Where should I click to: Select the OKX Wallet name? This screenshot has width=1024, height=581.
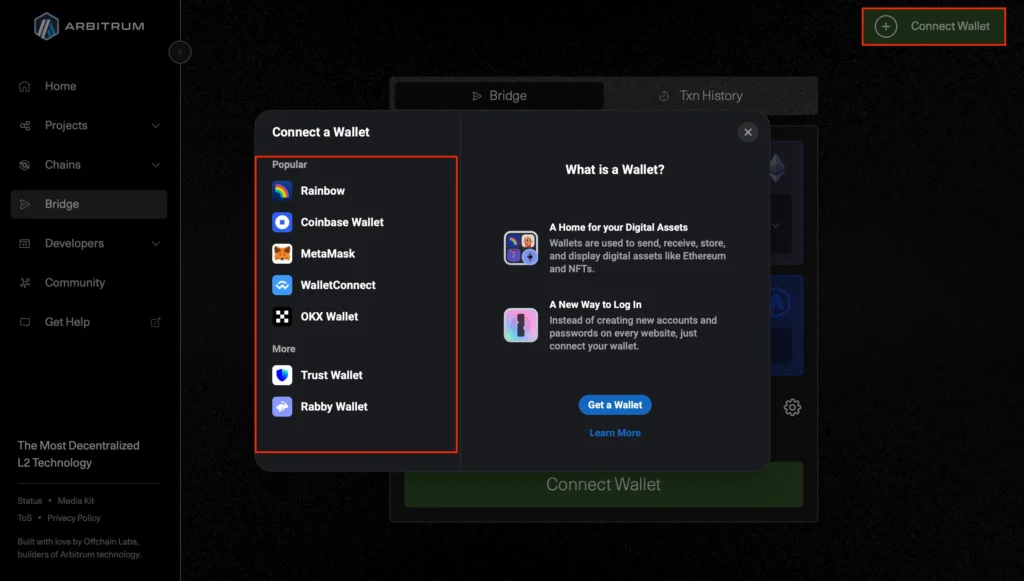coord(329,317)
